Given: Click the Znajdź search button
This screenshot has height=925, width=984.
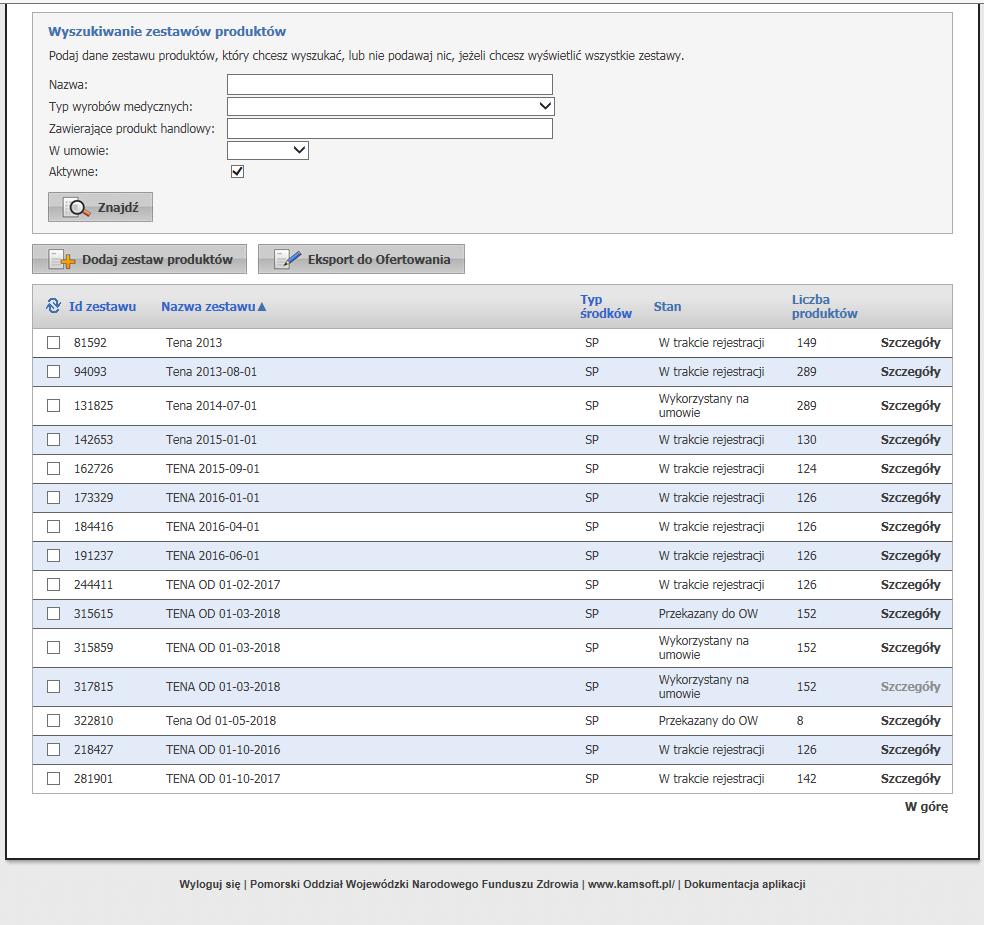Looking at the screenshot, I should coord(100,207).
